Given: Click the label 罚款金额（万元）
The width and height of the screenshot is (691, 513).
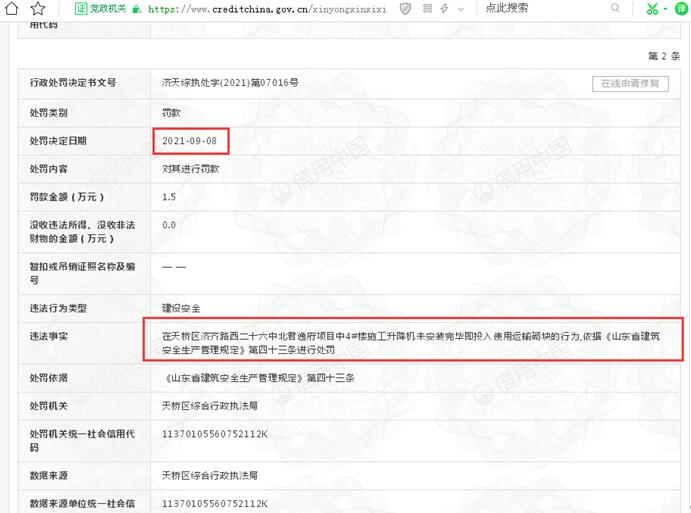Looking at the screenshot, I should coord(67,197).
